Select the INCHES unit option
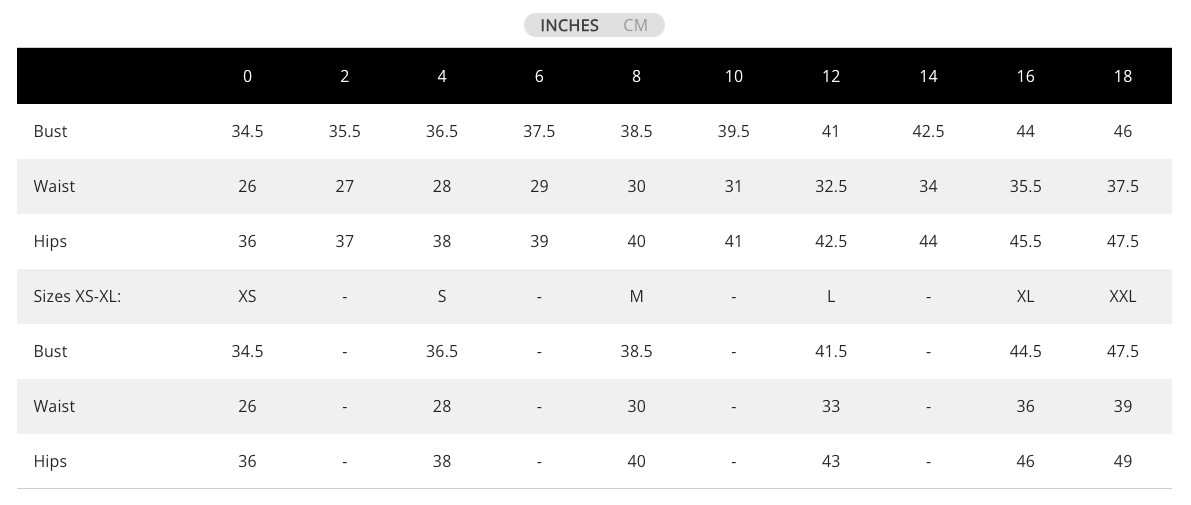This screenshot has width=1191, height=505. pyautogui.click(x=569, y=25)
